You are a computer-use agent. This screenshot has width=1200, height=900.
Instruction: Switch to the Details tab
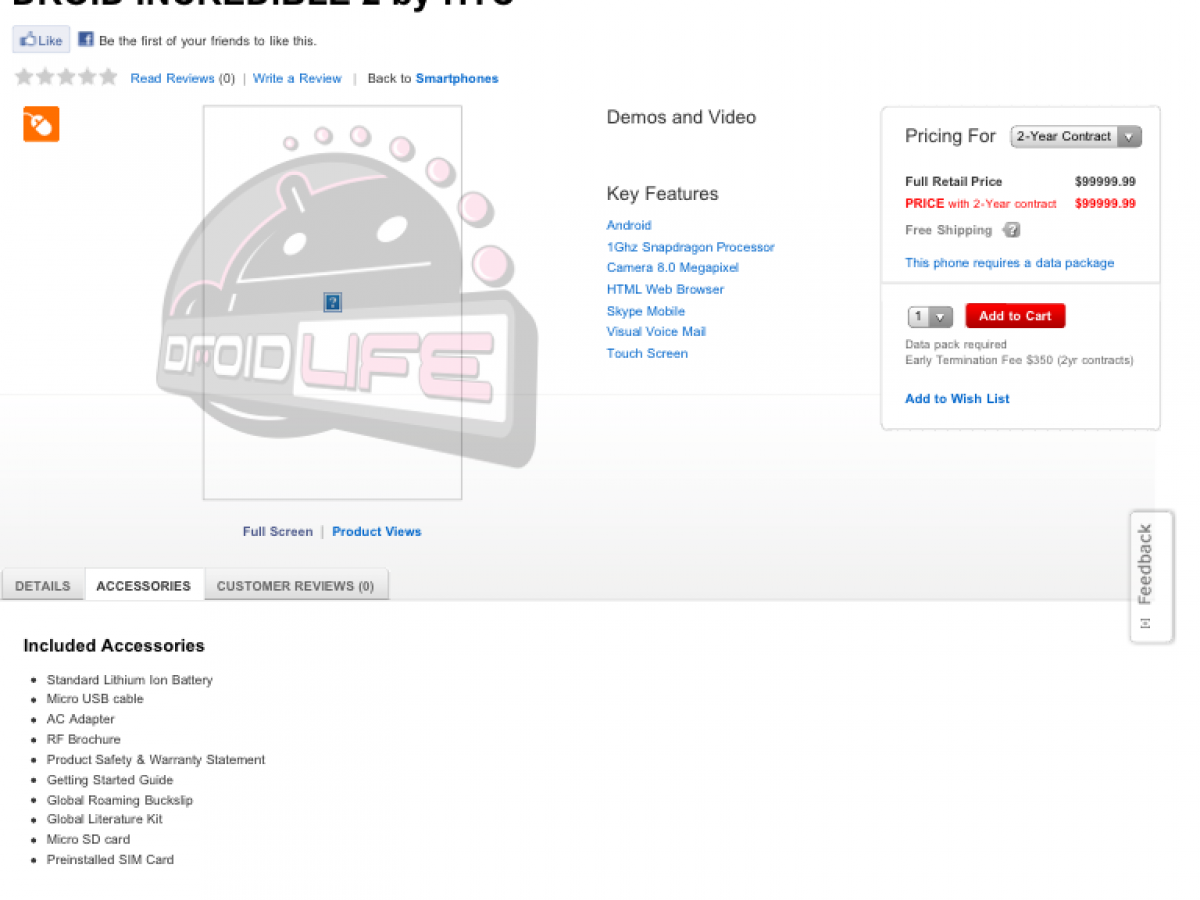coord(43,586)
